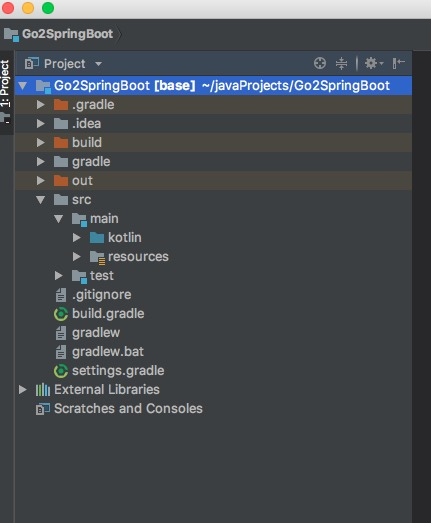The width and height of the screenshot is (431, 523).
Task: Collapse the src folder arrow
Action: coord(40,200)
